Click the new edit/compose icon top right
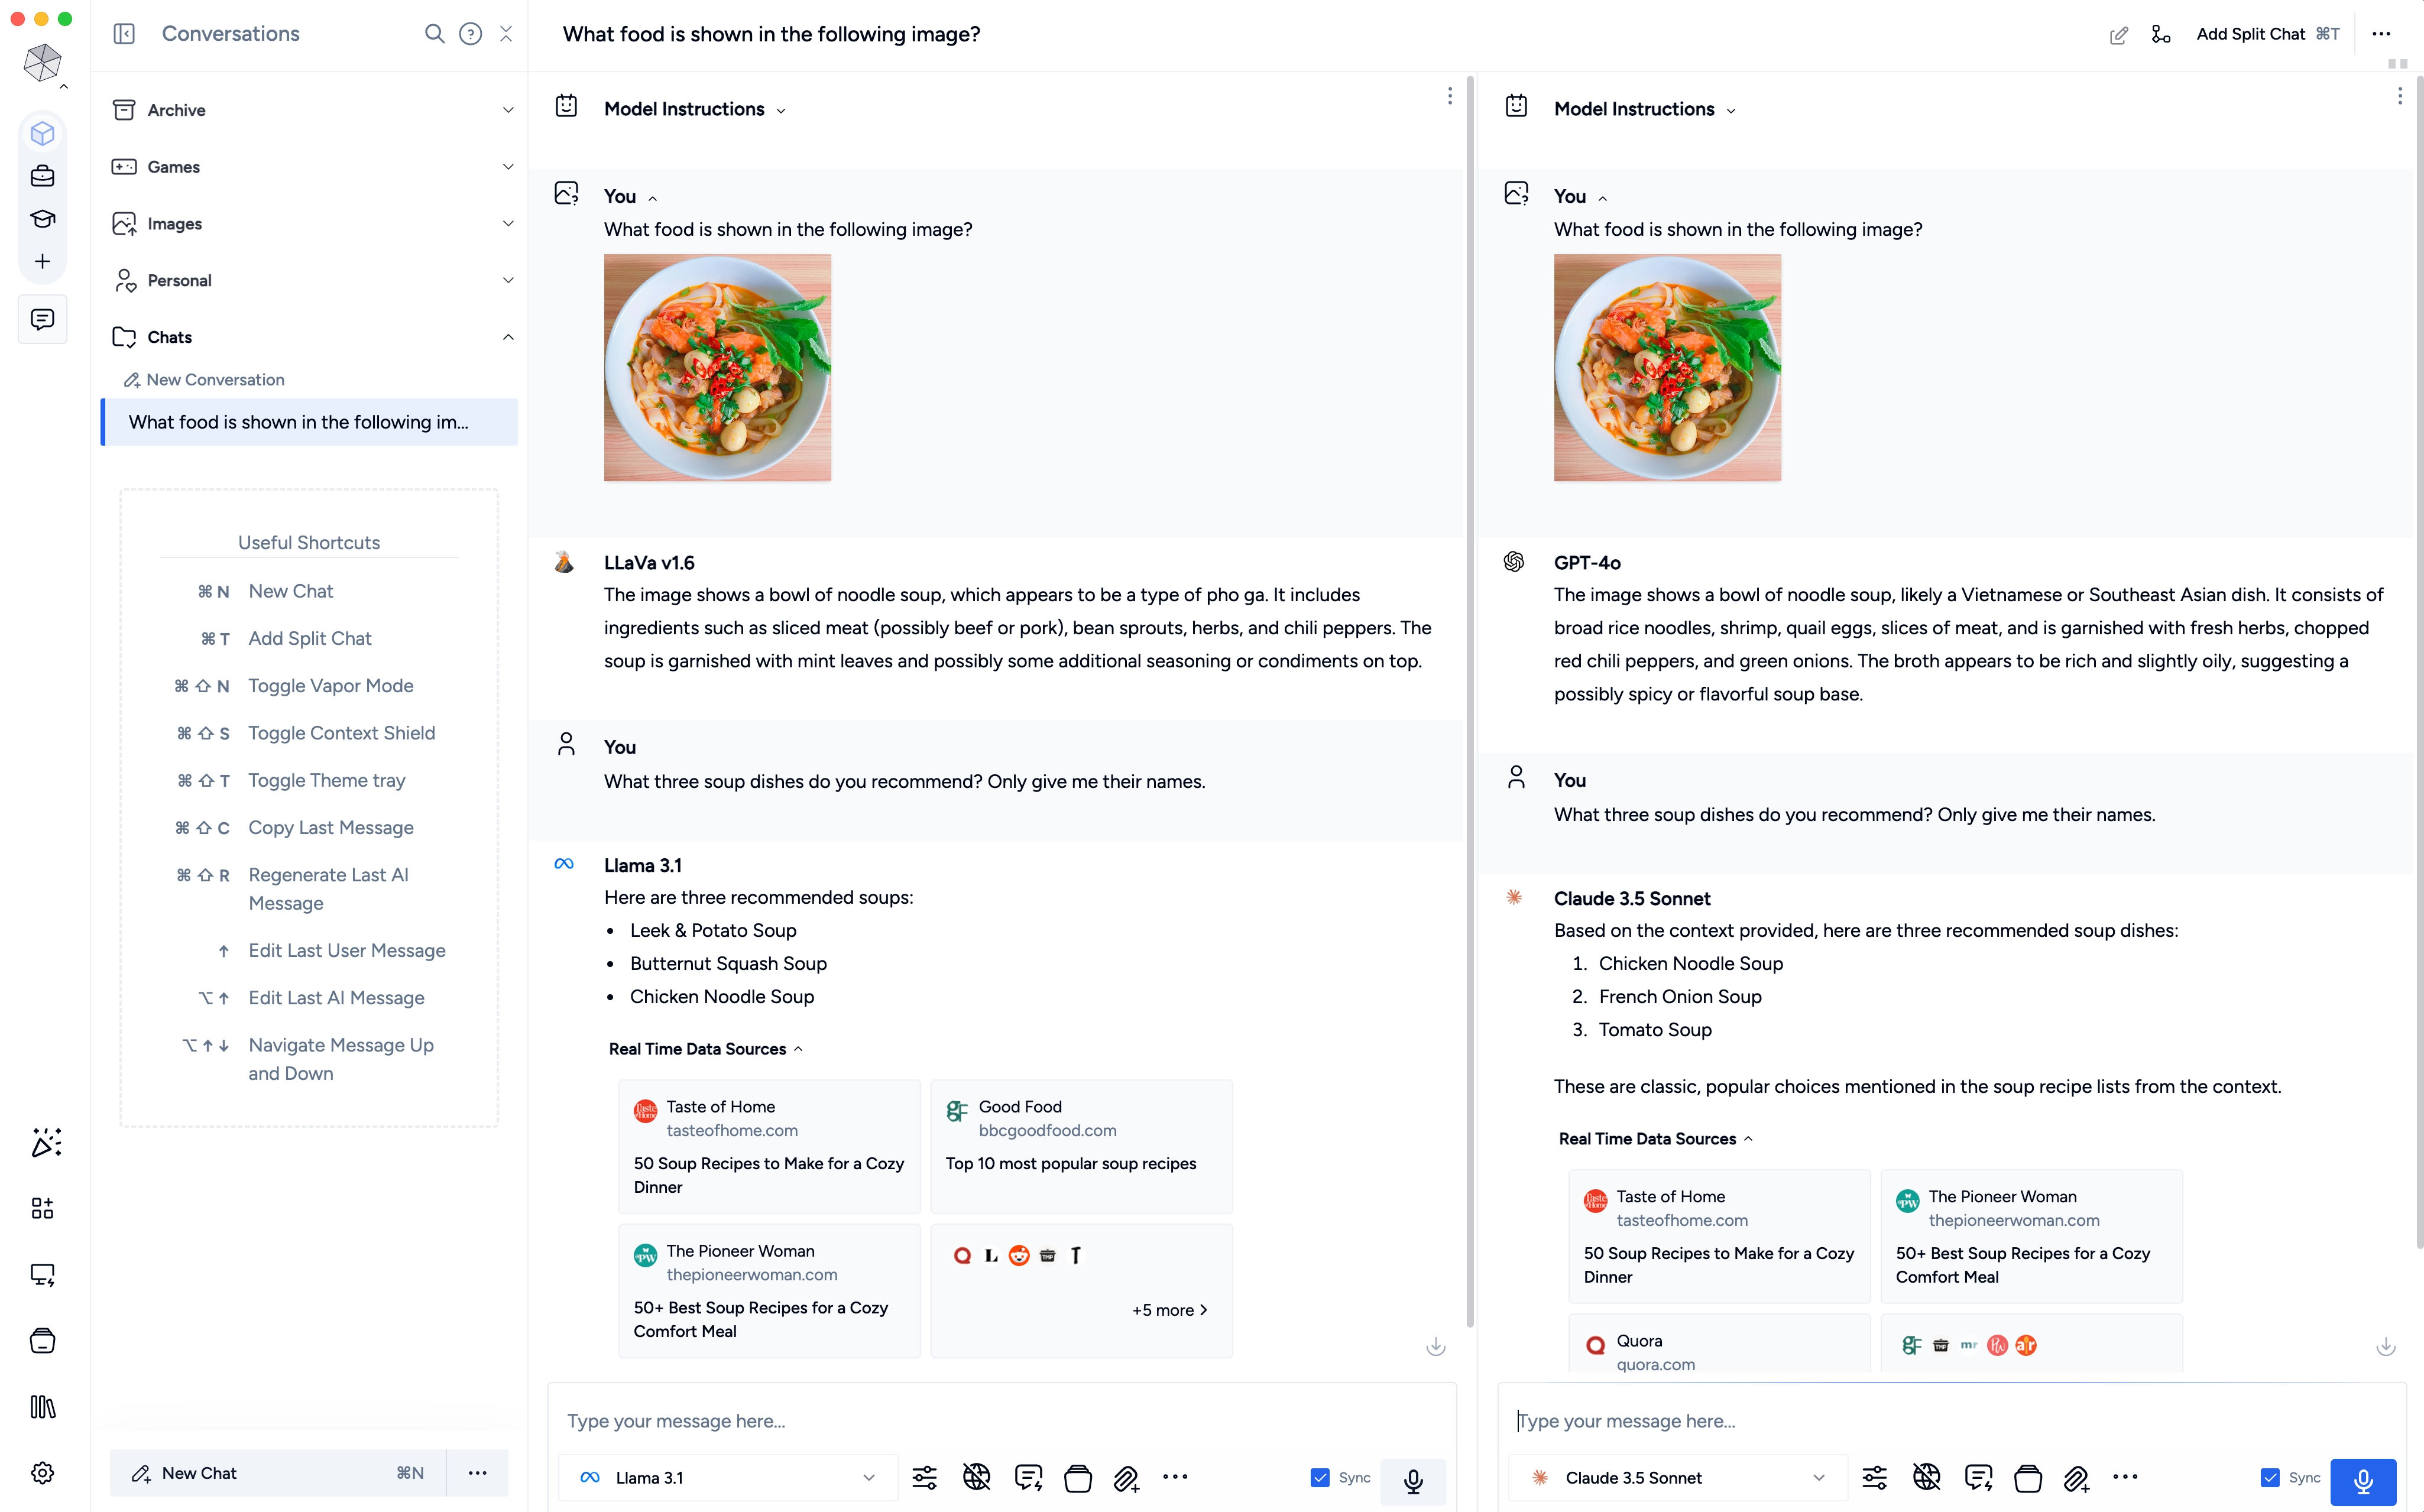 point(2118,33)
